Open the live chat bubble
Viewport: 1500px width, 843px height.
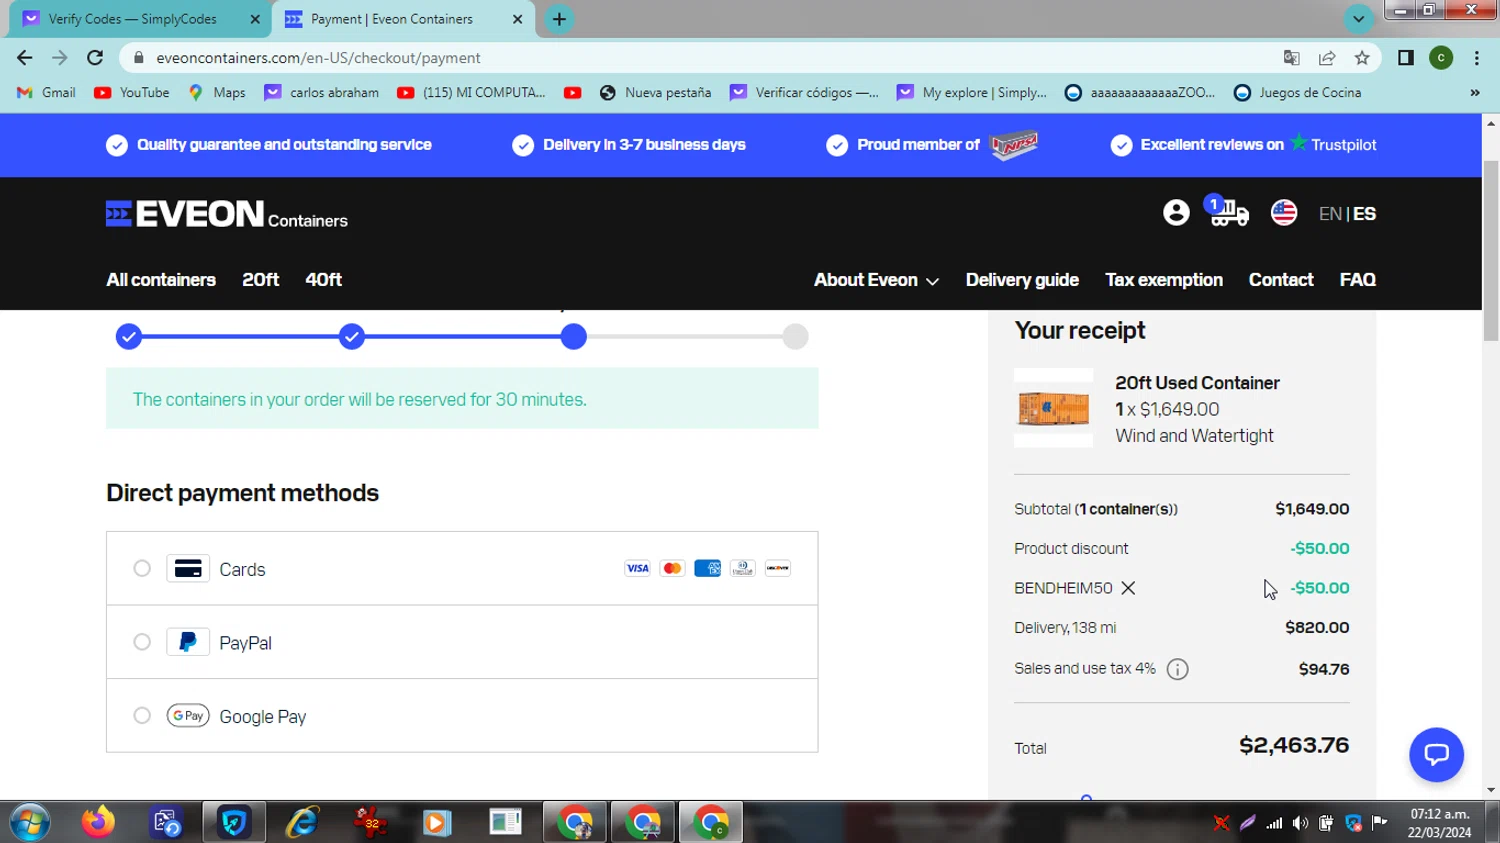click(1436, 755)
